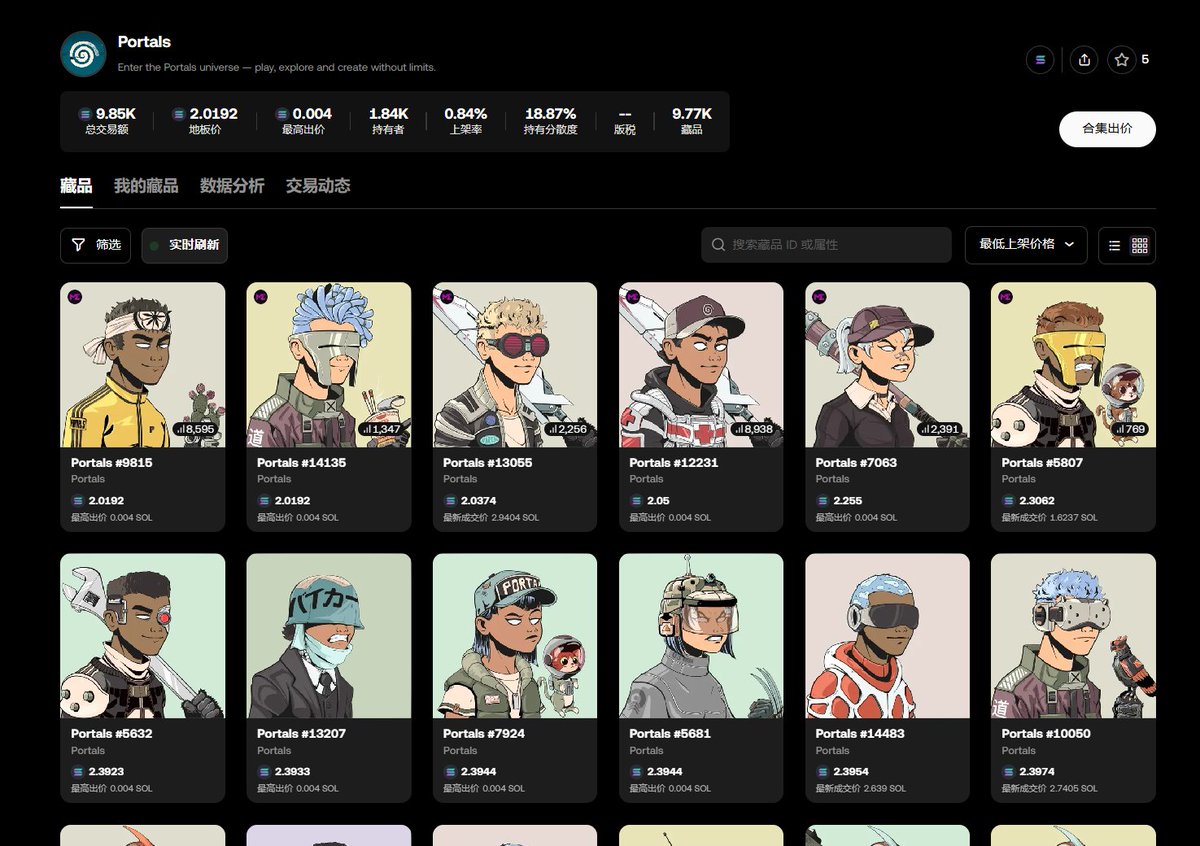Click the SOL icon beside top offer 0.004
1200x846 pixels.
[282, 114]
